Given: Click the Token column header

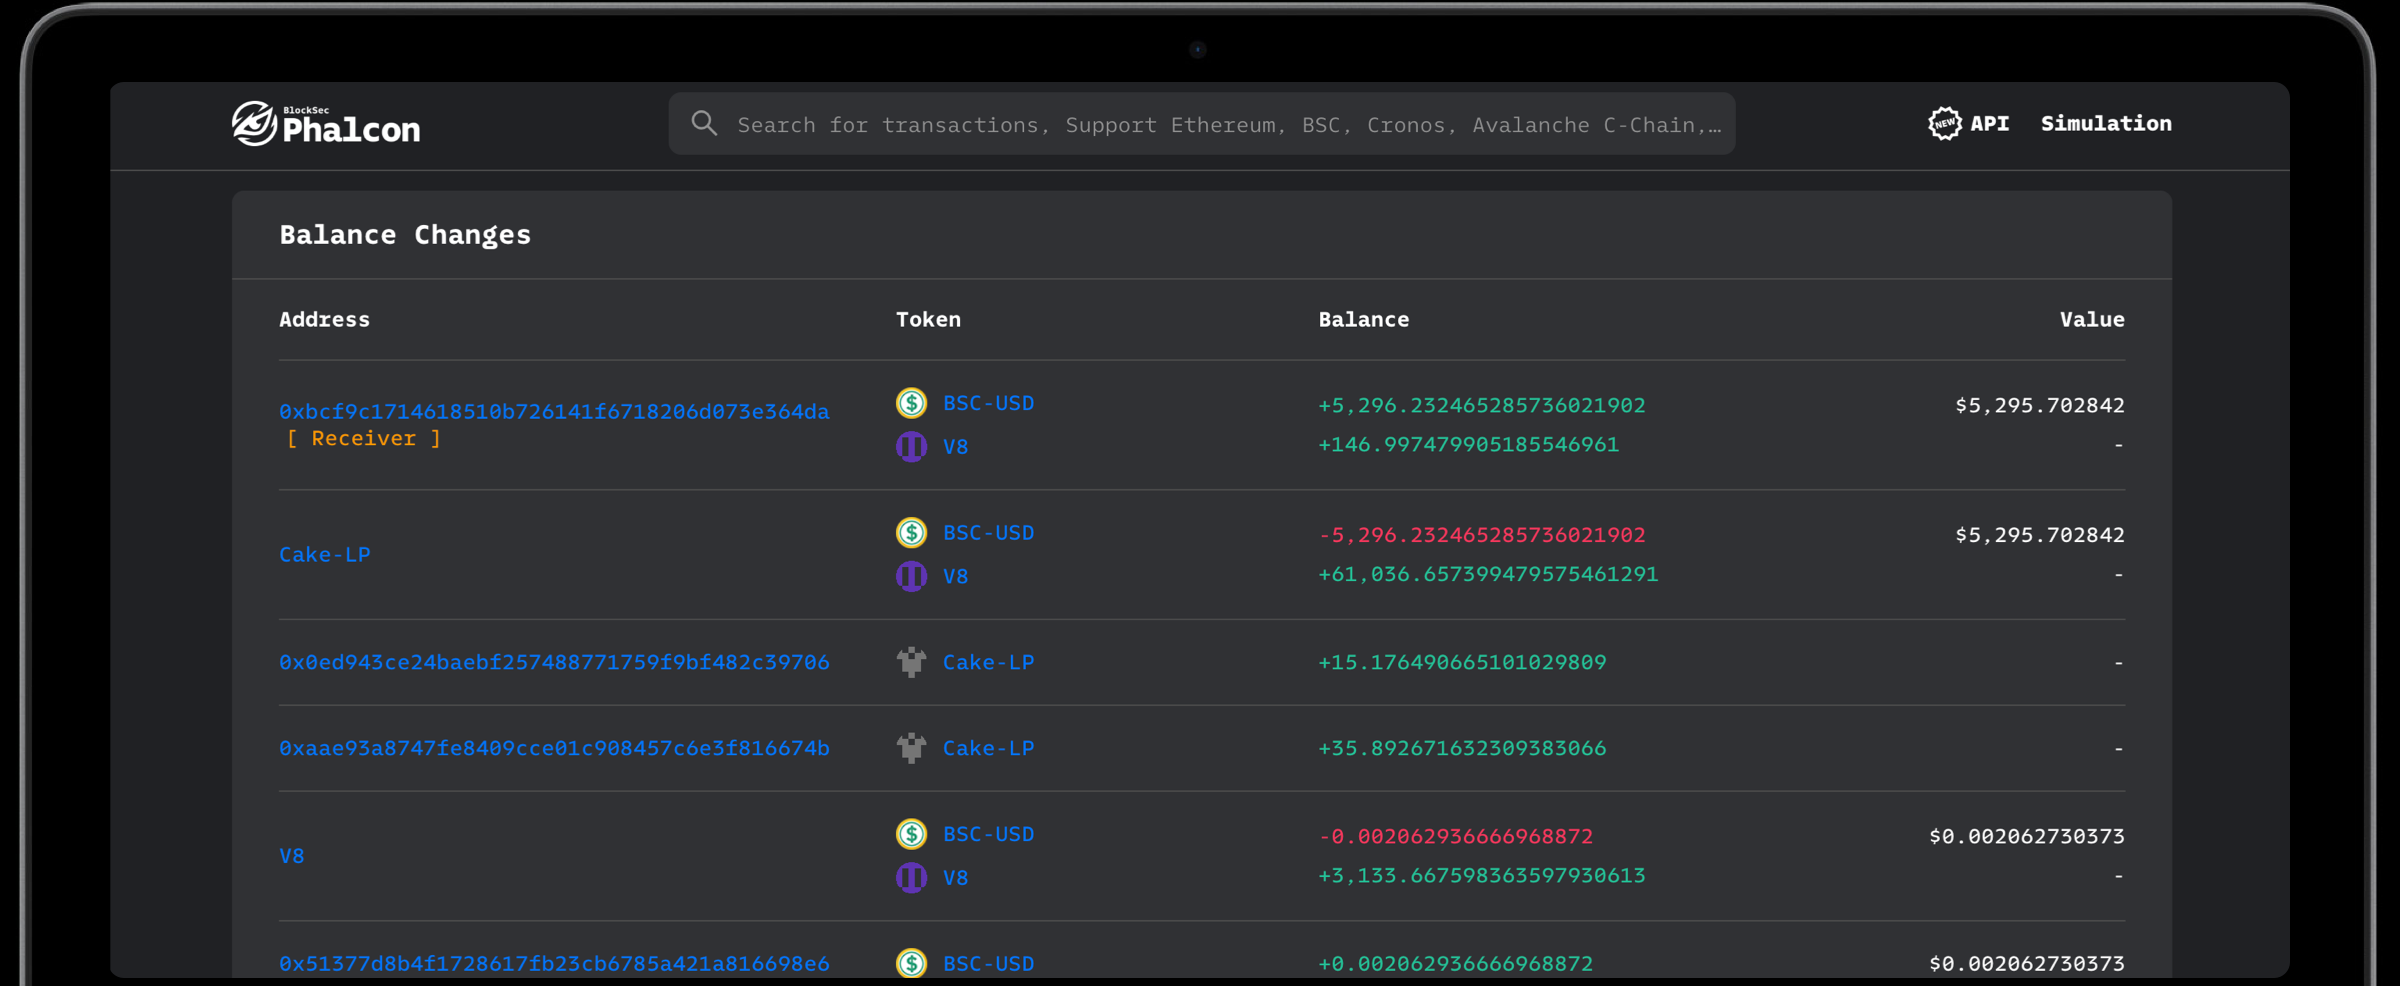Looking at the screenshot, I should 928,319.
